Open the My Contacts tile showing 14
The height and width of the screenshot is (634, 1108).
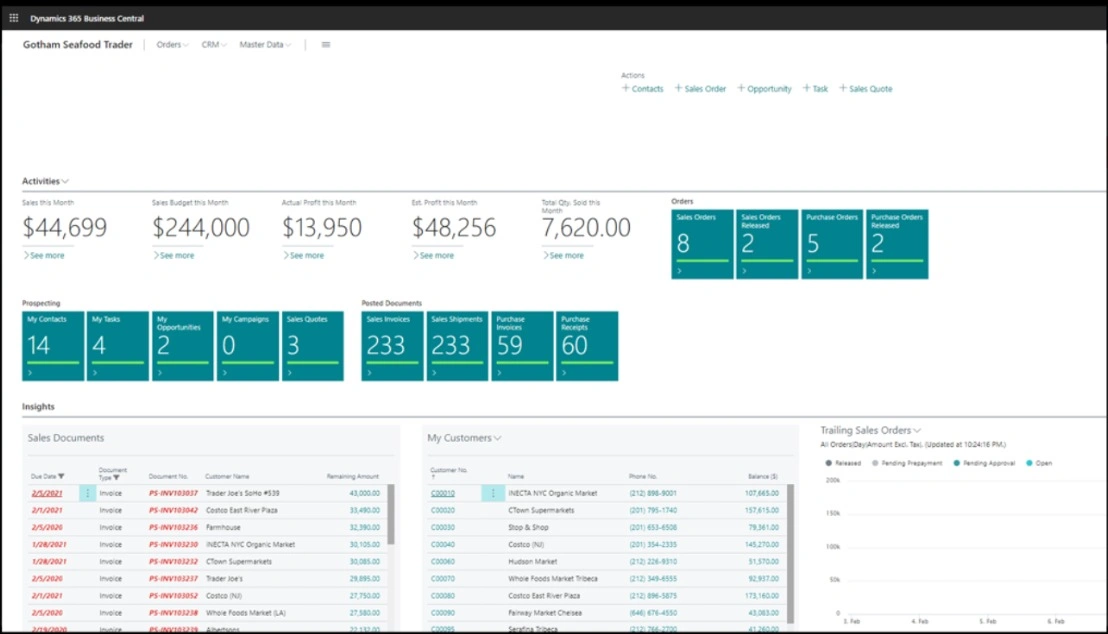[53, 346]
